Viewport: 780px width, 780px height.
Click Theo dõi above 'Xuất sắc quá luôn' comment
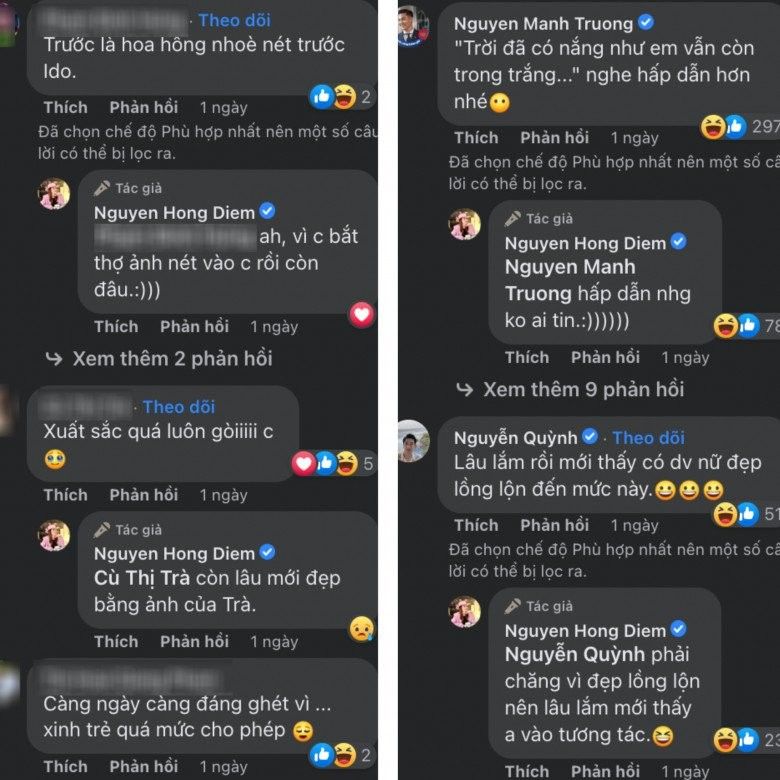click(x=179, y=406)
